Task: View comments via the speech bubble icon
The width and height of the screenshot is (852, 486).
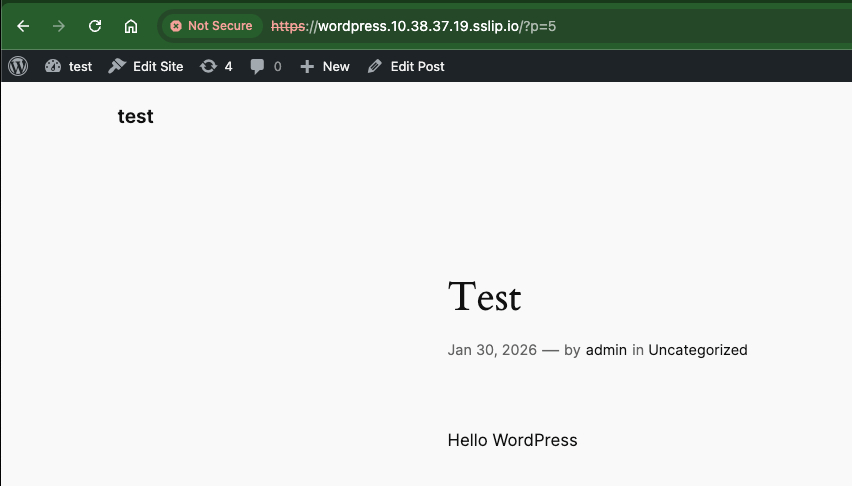Action: [x=258, y=66]
